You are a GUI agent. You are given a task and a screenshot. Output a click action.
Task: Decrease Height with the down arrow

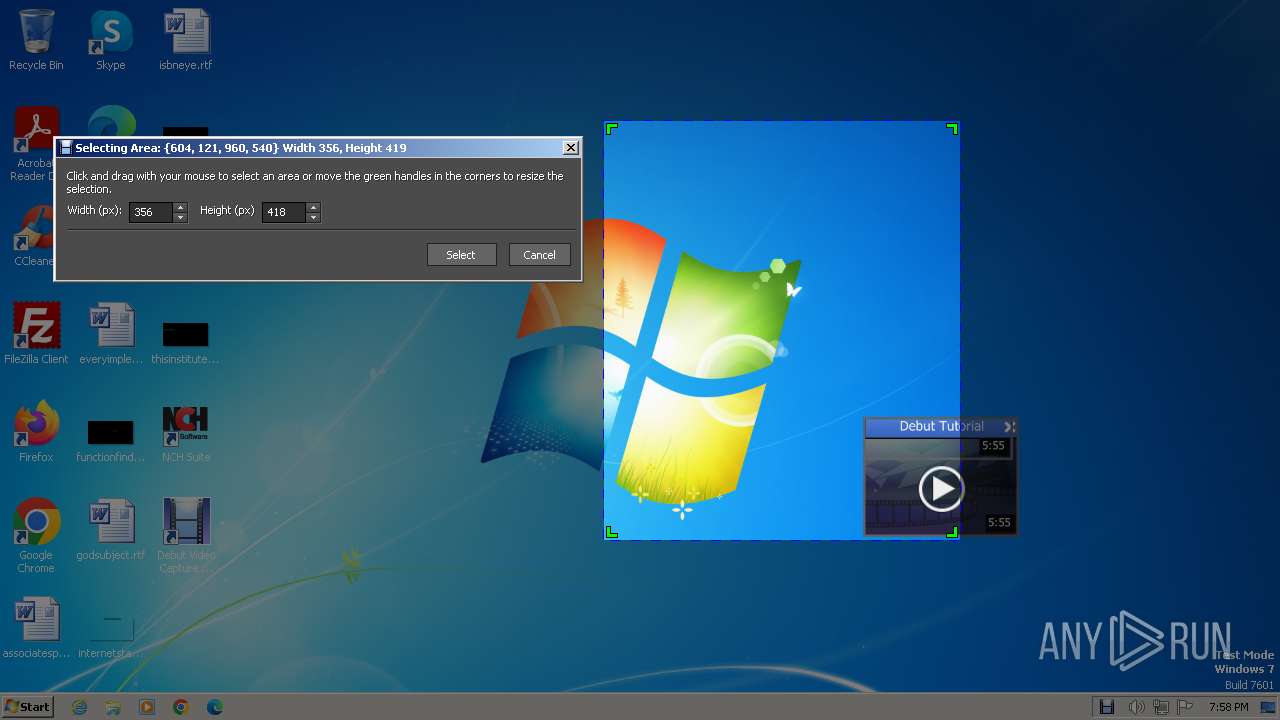[313, 217]
